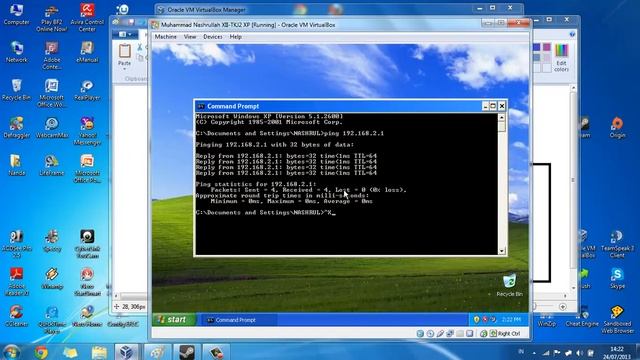Screen dimensions: 640x360
Task: Click the Windows taskbar clock
Action: pos(617,353)
